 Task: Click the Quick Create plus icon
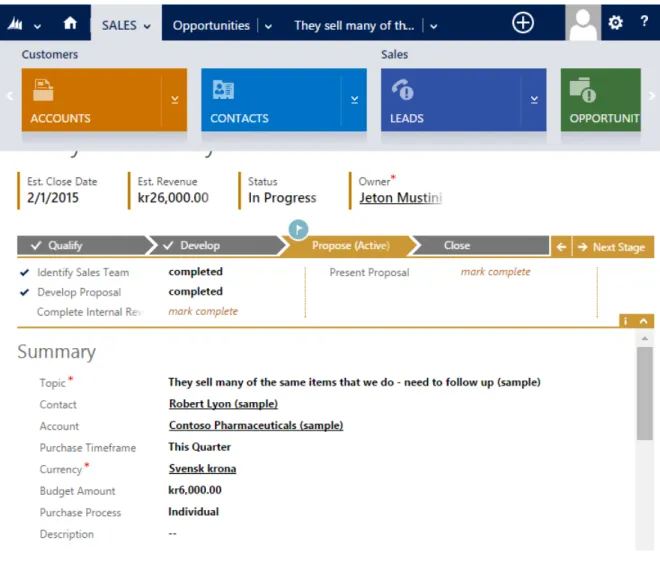tap(523, 23)
